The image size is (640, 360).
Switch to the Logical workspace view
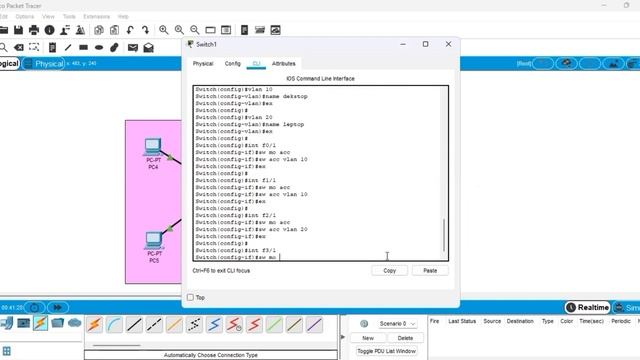[9, 64]
